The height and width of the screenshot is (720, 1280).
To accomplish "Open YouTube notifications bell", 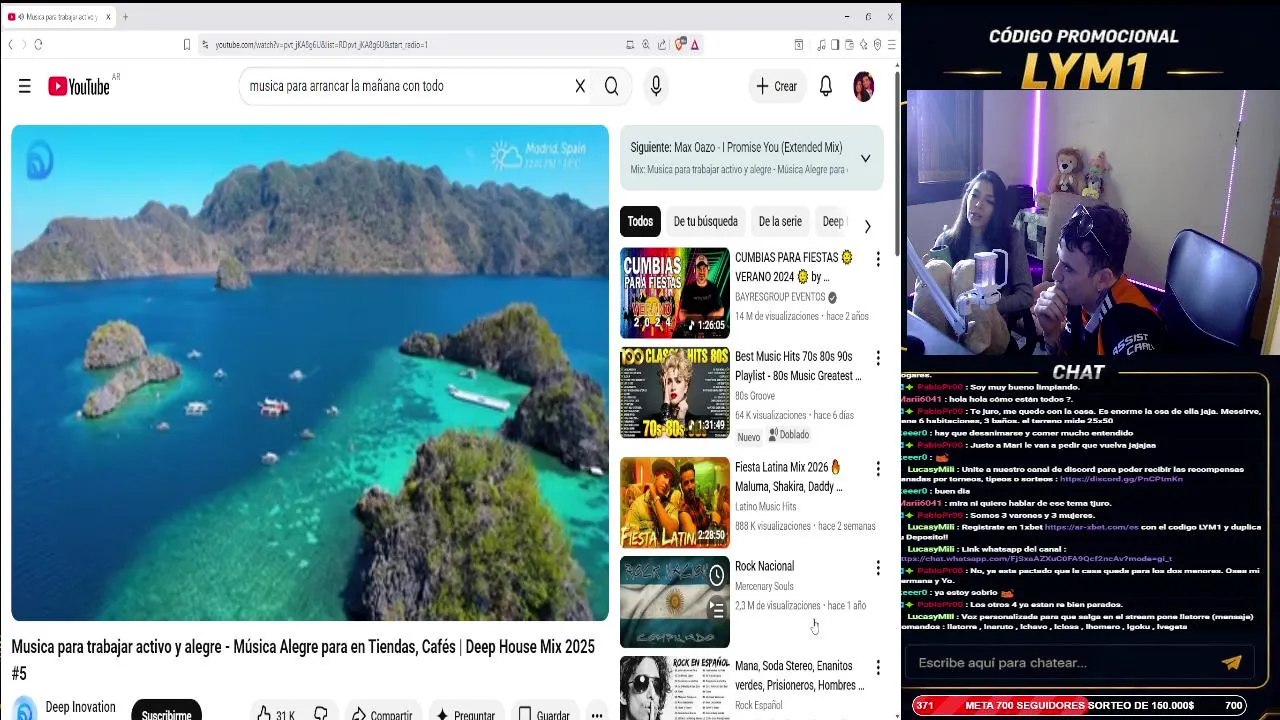I will 826,87.
